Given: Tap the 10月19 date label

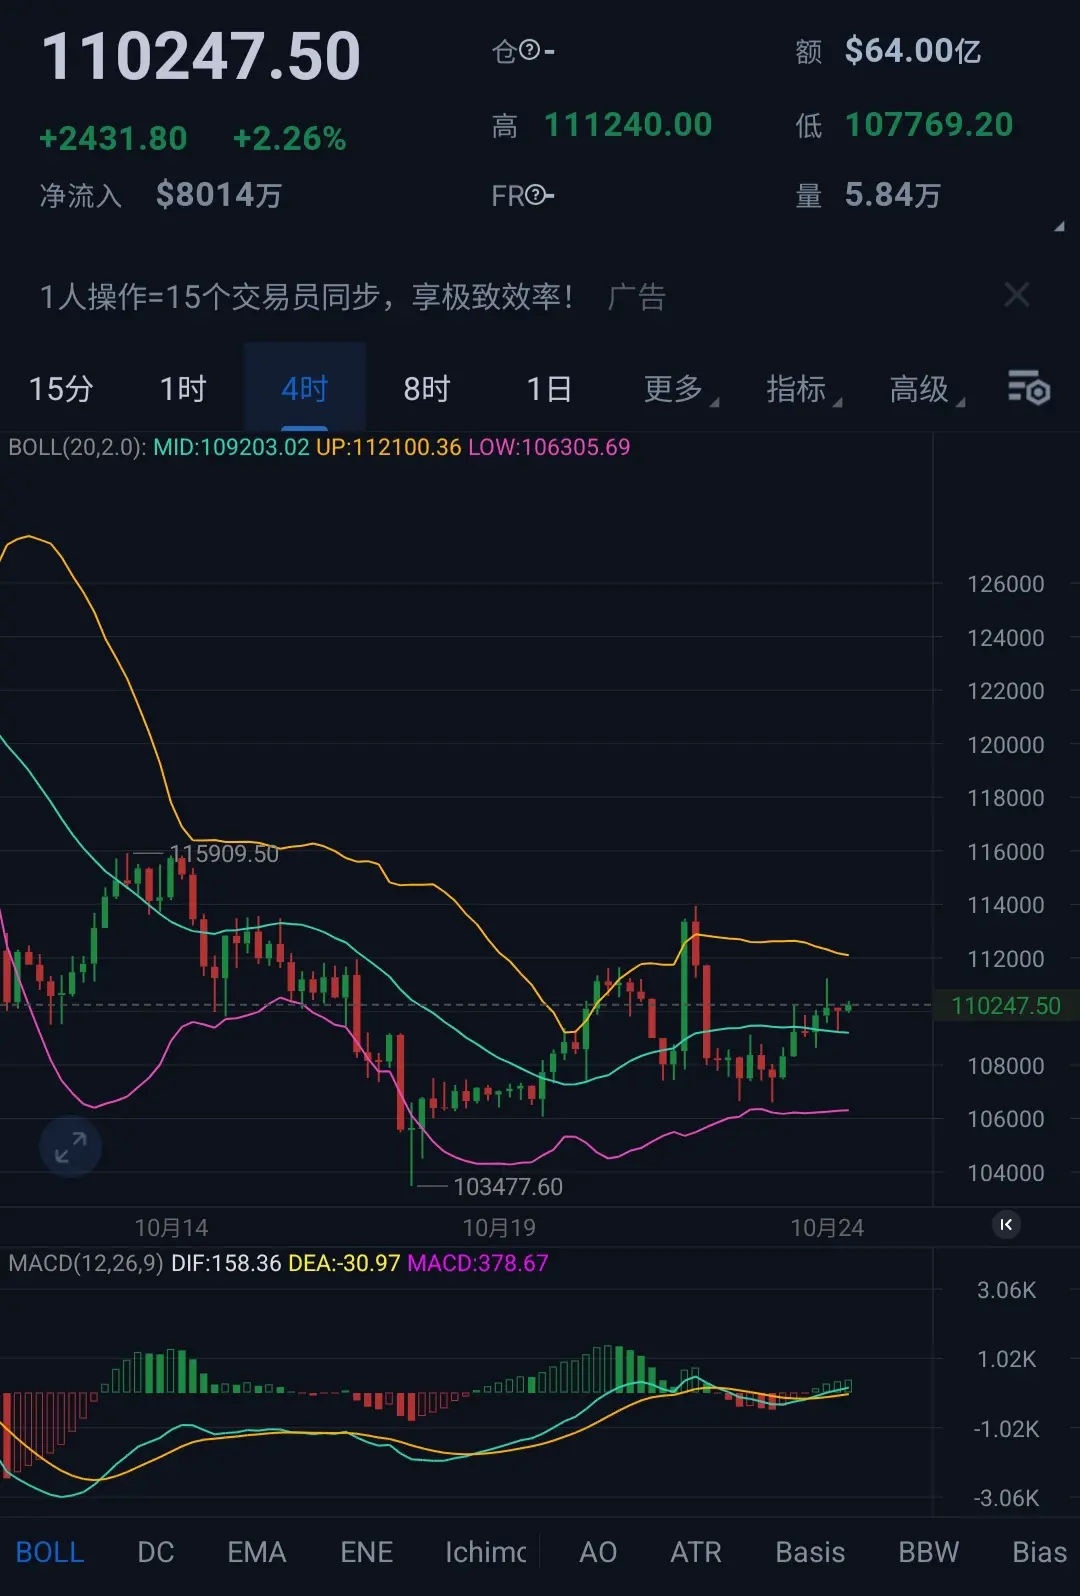Looking at the screenshot, I should click(499, 1228).
